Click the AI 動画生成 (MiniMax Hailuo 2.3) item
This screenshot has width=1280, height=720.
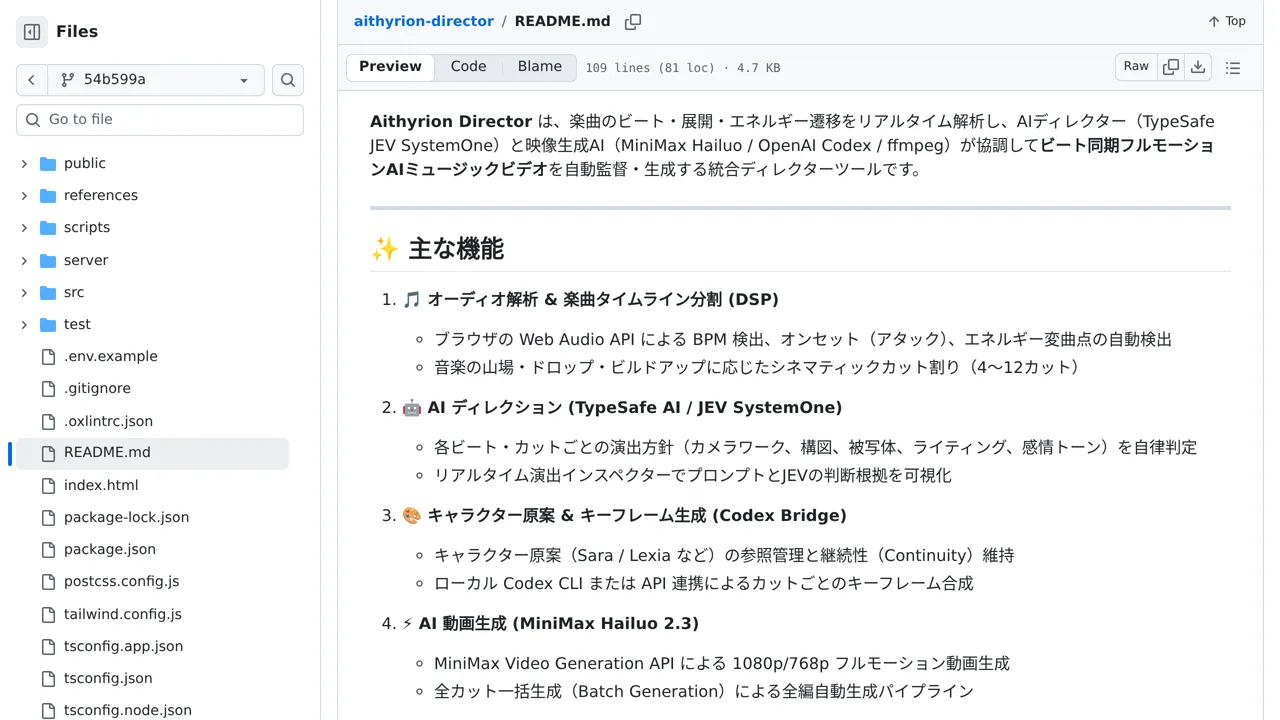[x=559, y=624]
